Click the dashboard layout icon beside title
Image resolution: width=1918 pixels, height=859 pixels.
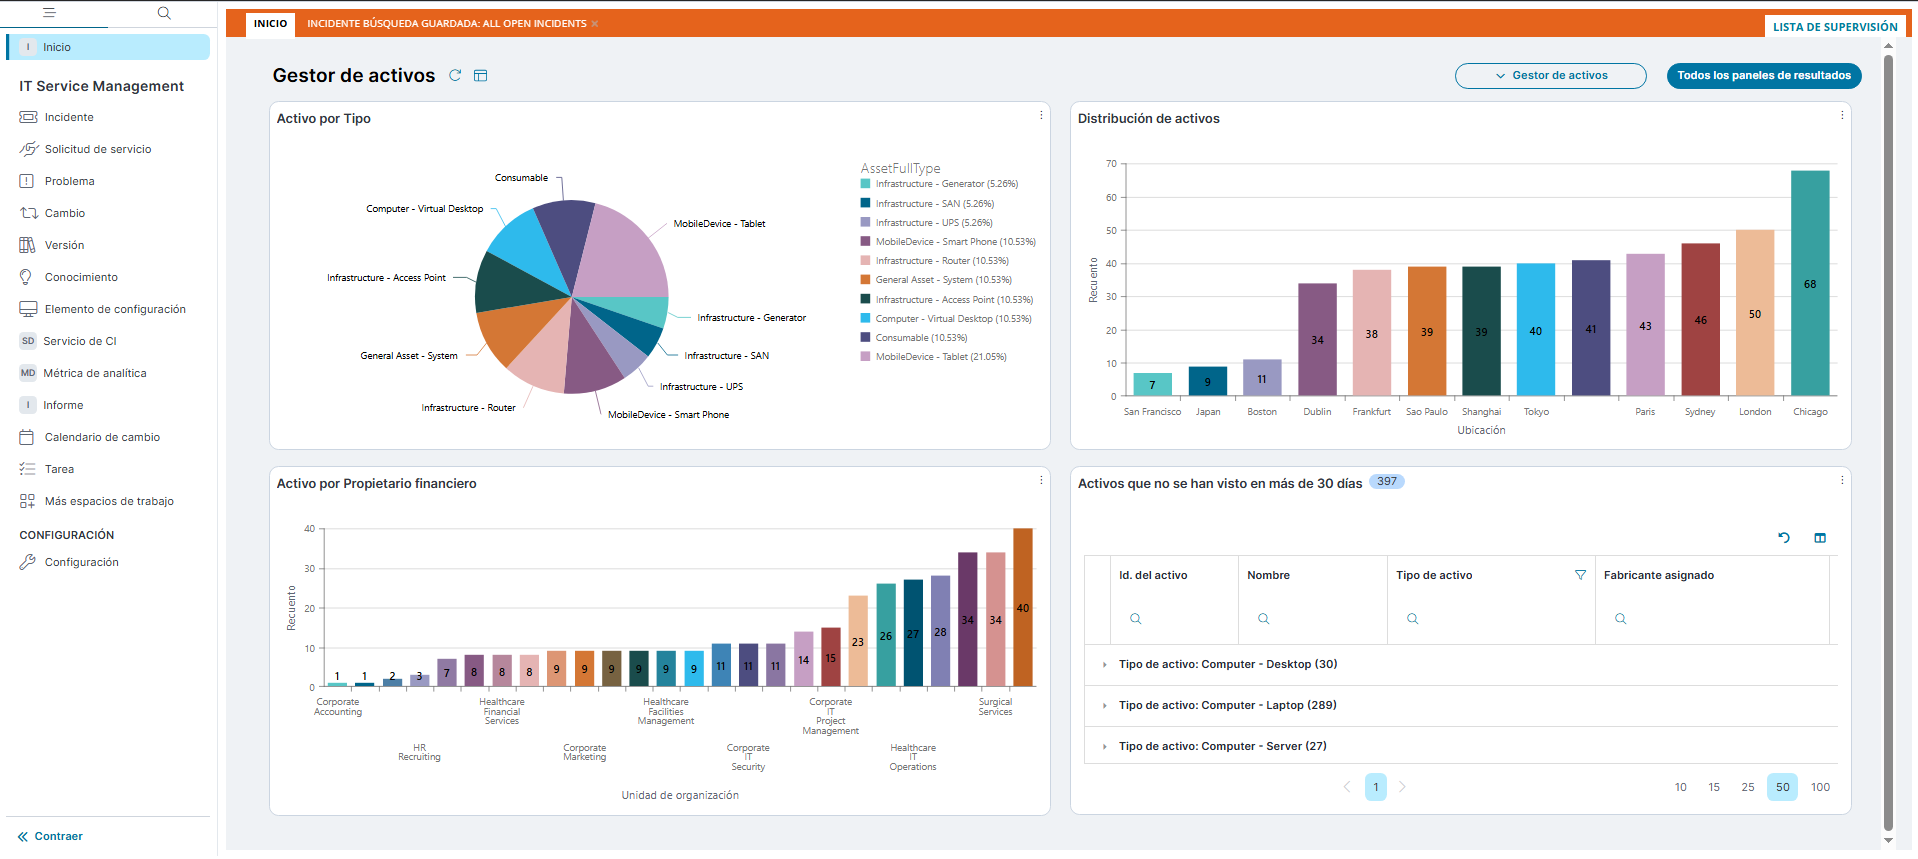click(480, 76)
